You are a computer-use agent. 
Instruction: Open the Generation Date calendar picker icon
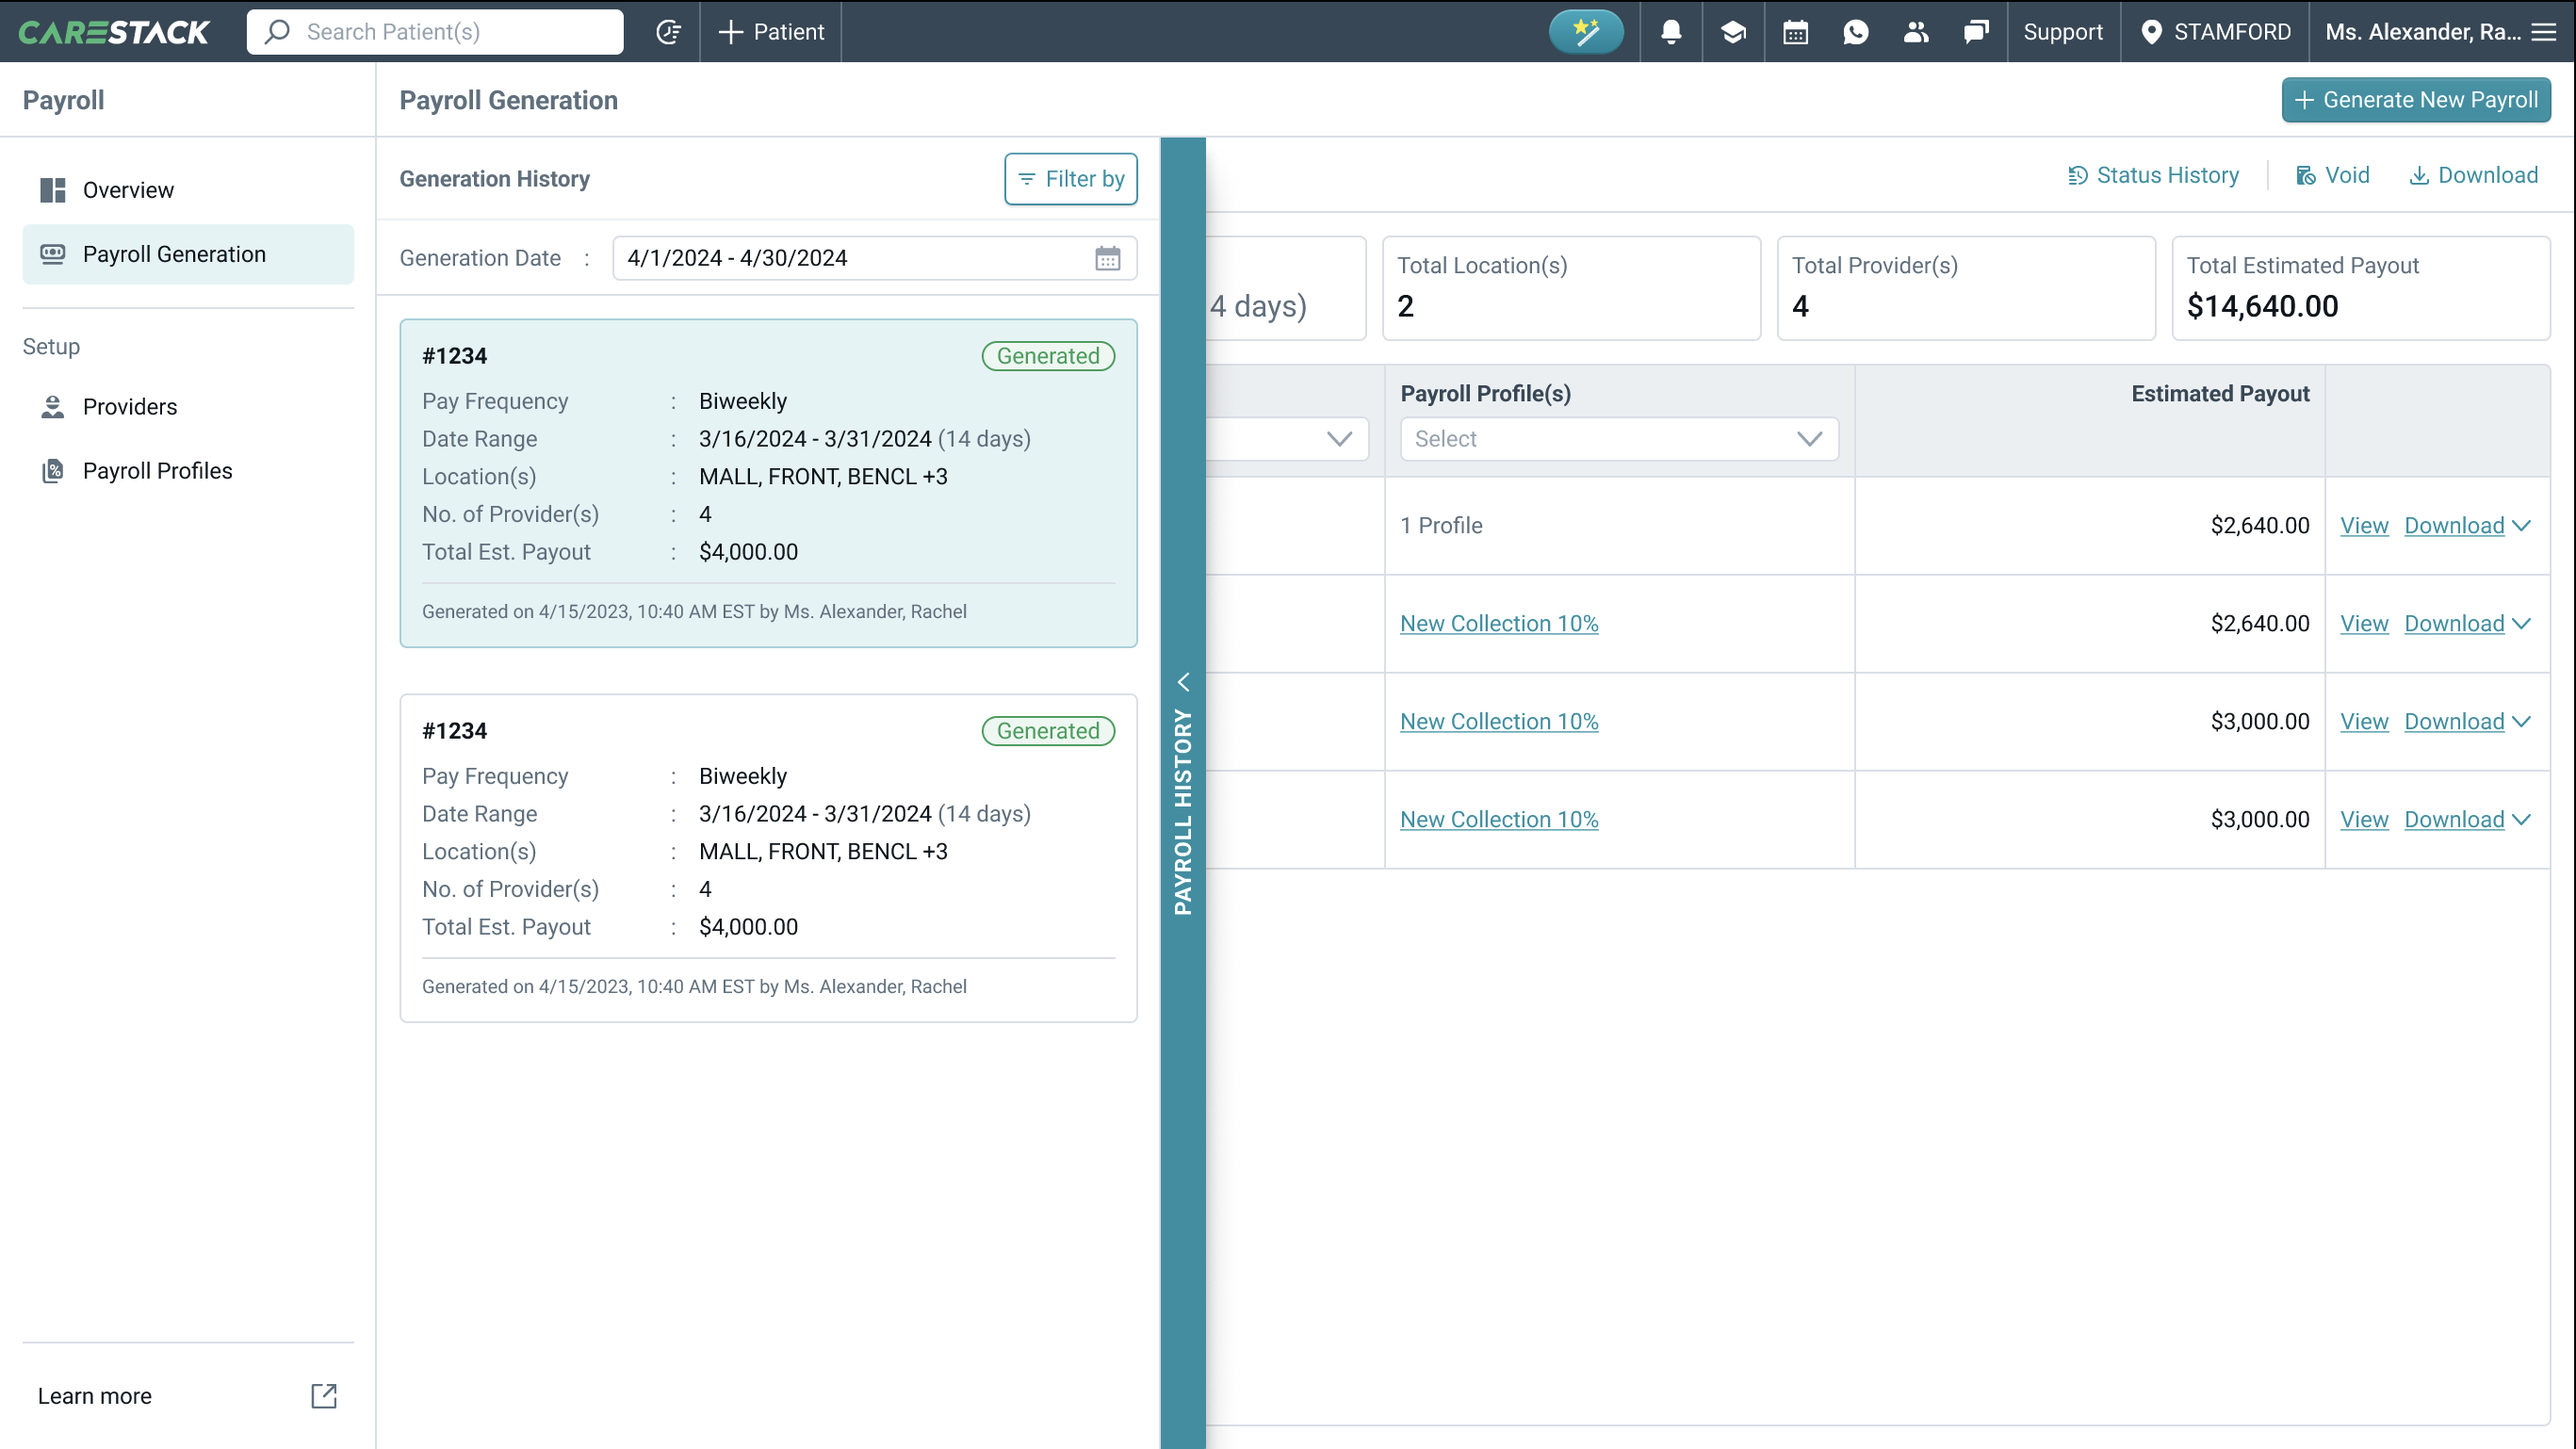(x=1107, y=258)
